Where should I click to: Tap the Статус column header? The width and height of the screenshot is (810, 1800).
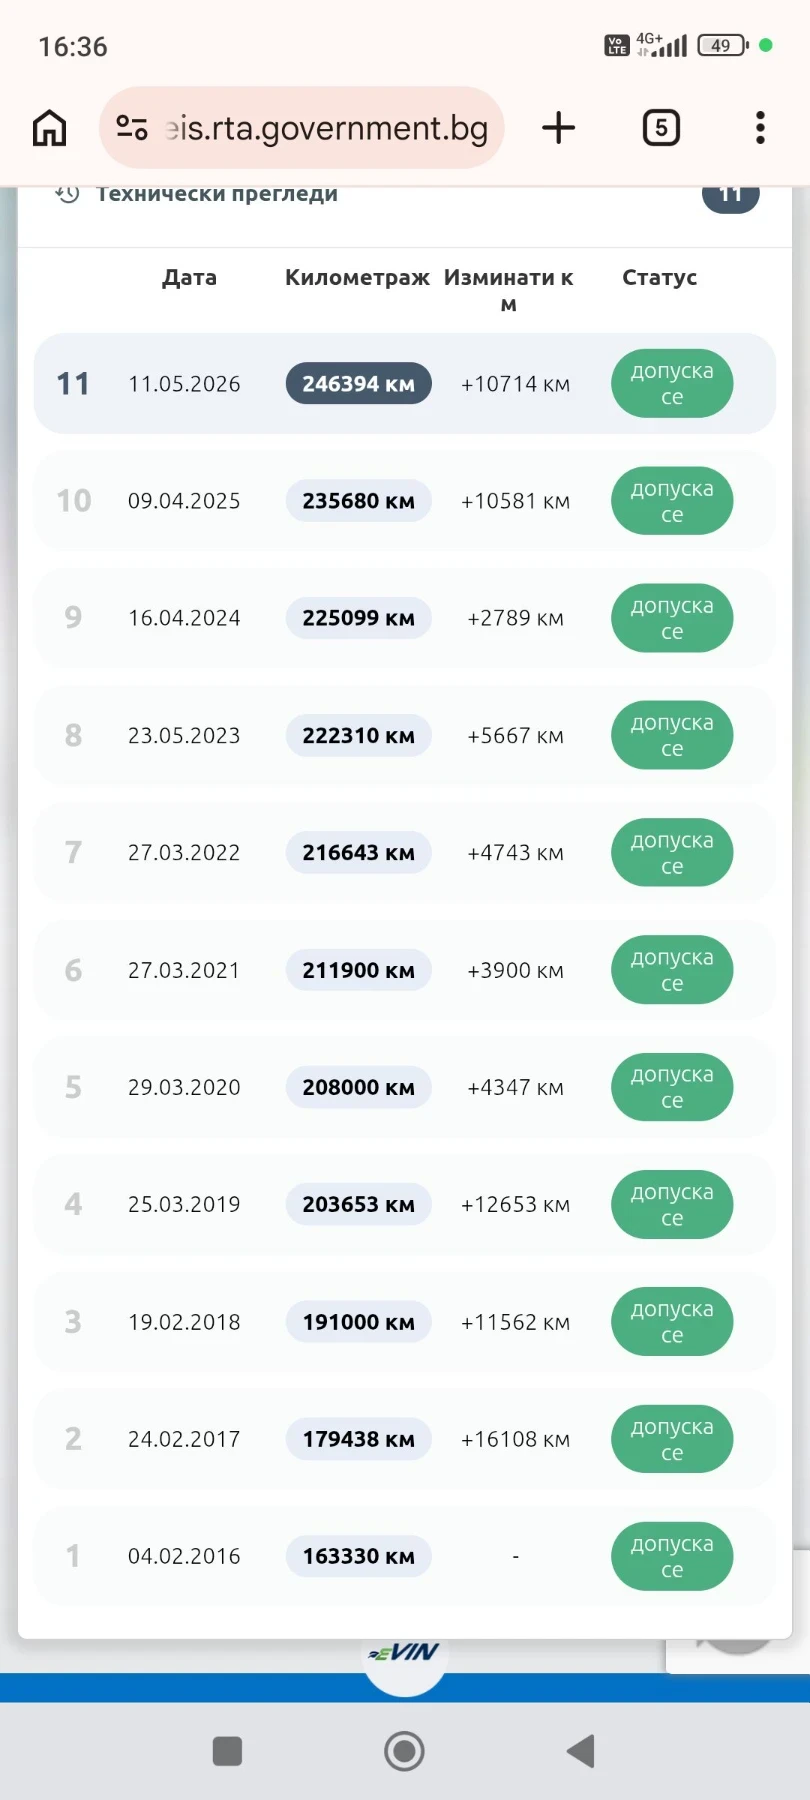point(660,278)
